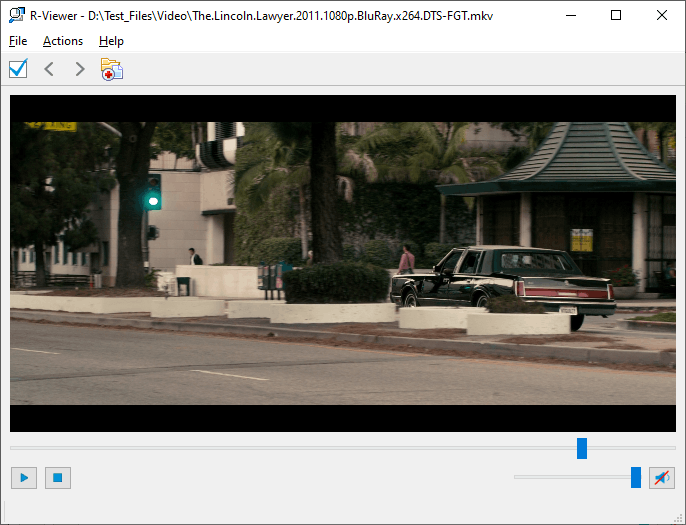The height and width of the screenshot is (525, 686).
Task: Click the start of the seek bar track
Action: [13, 448]
